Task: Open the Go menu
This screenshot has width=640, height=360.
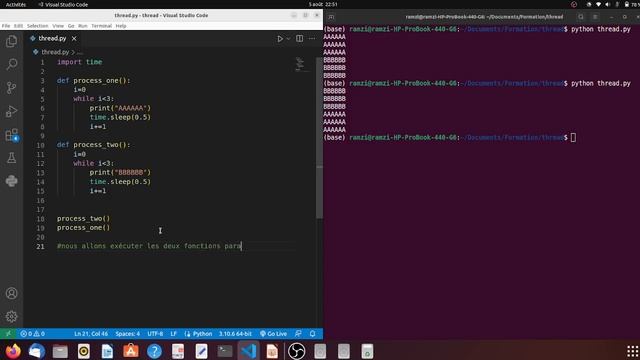Action: coord(71,26)
